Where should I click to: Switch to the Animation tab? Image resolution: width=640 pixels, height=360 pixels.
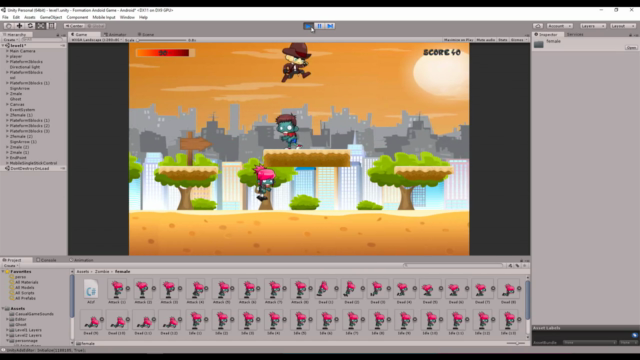coord(81,260)
